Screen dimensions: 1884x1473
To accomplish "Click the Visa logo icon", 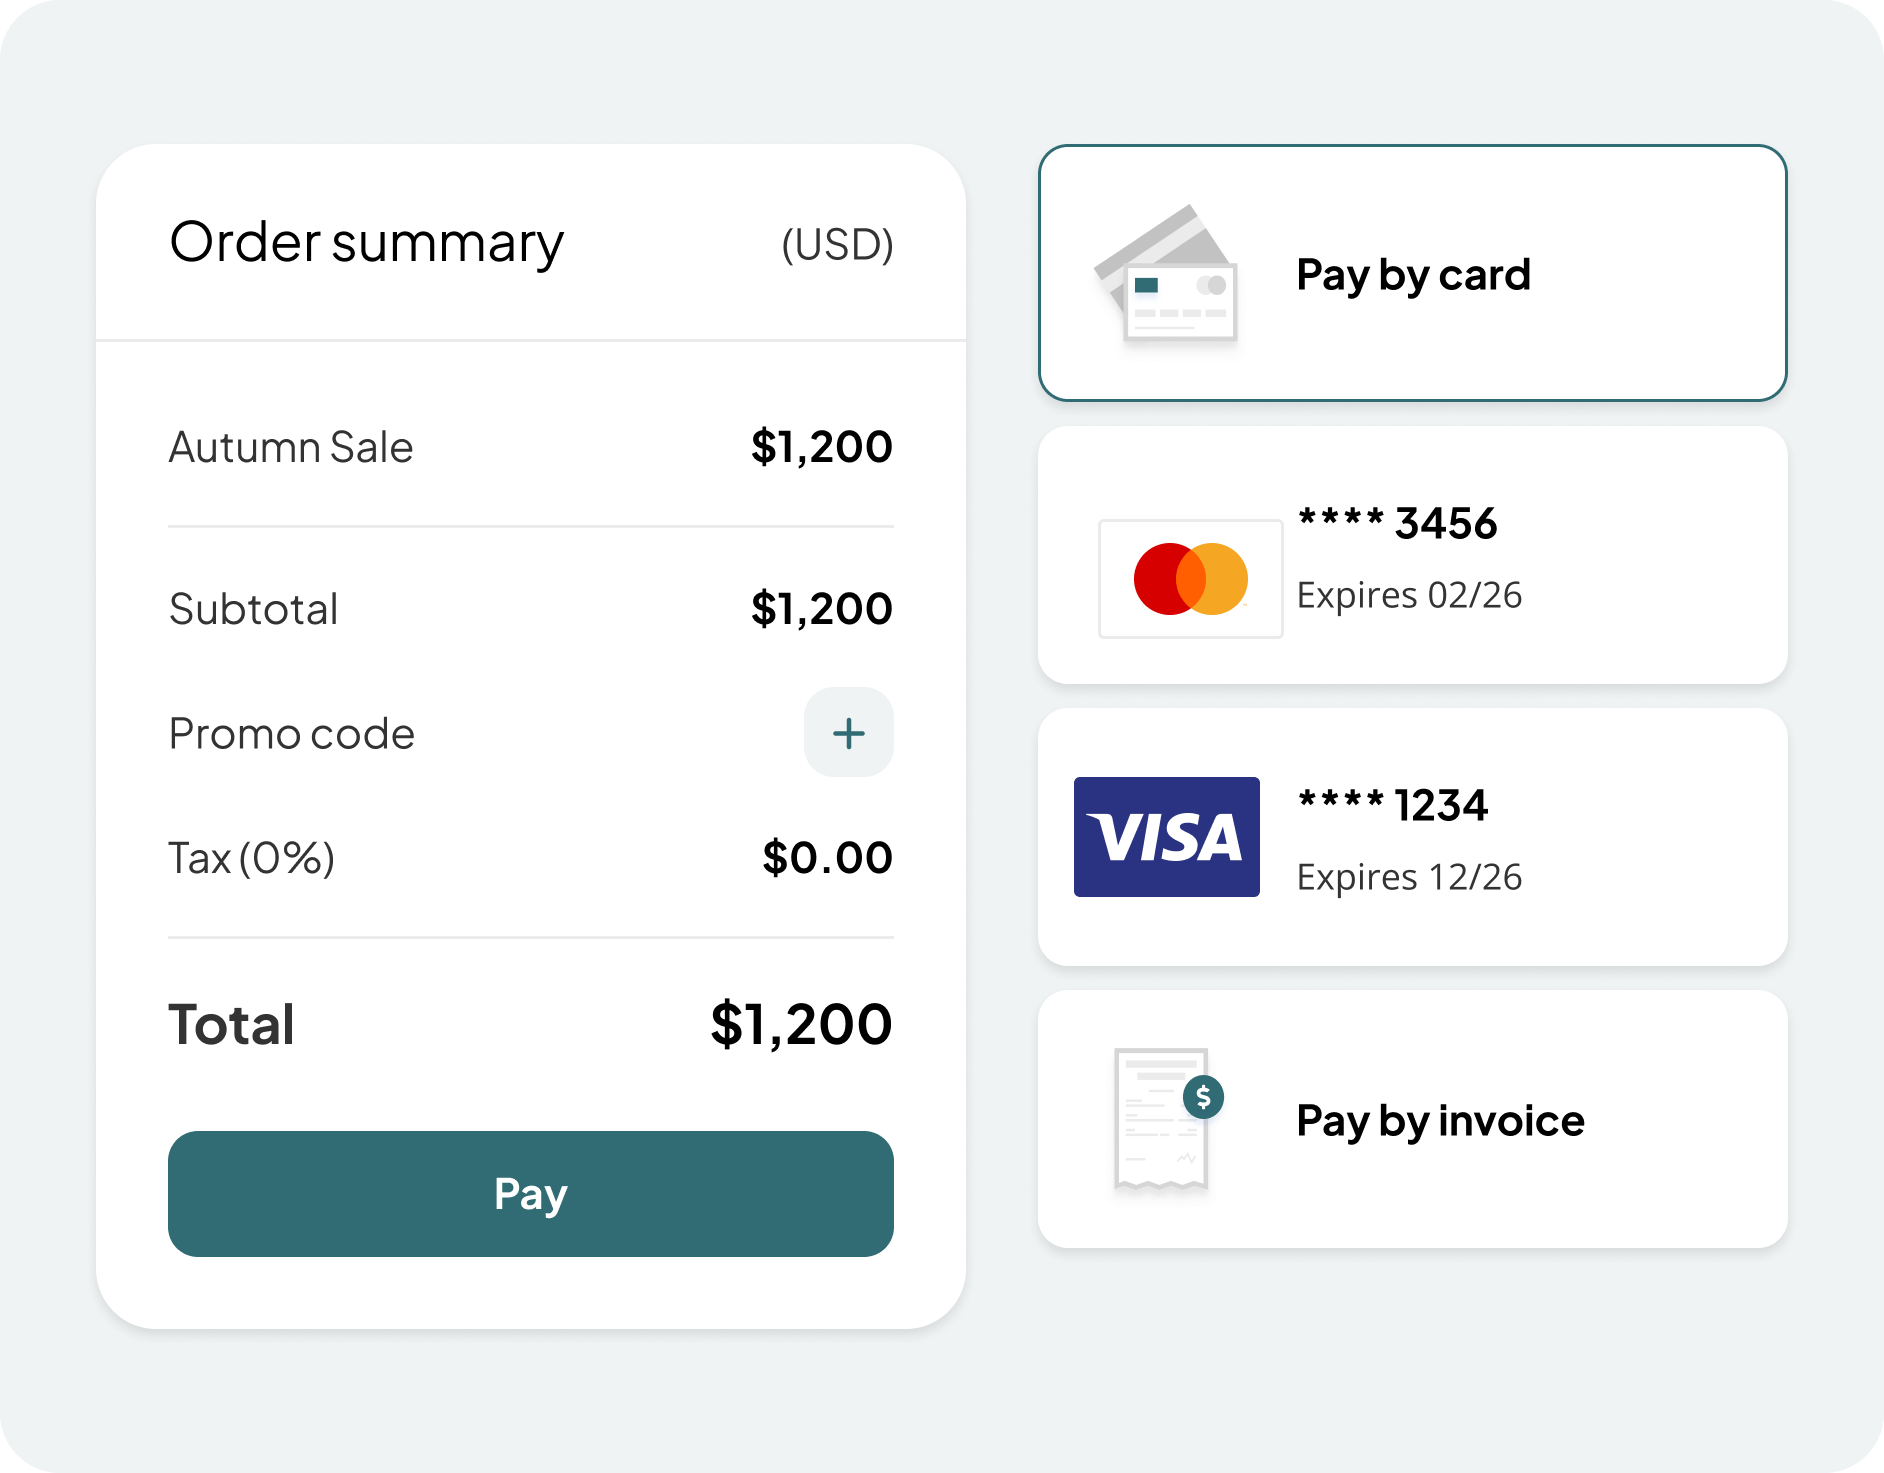I will pos(1166,837).
